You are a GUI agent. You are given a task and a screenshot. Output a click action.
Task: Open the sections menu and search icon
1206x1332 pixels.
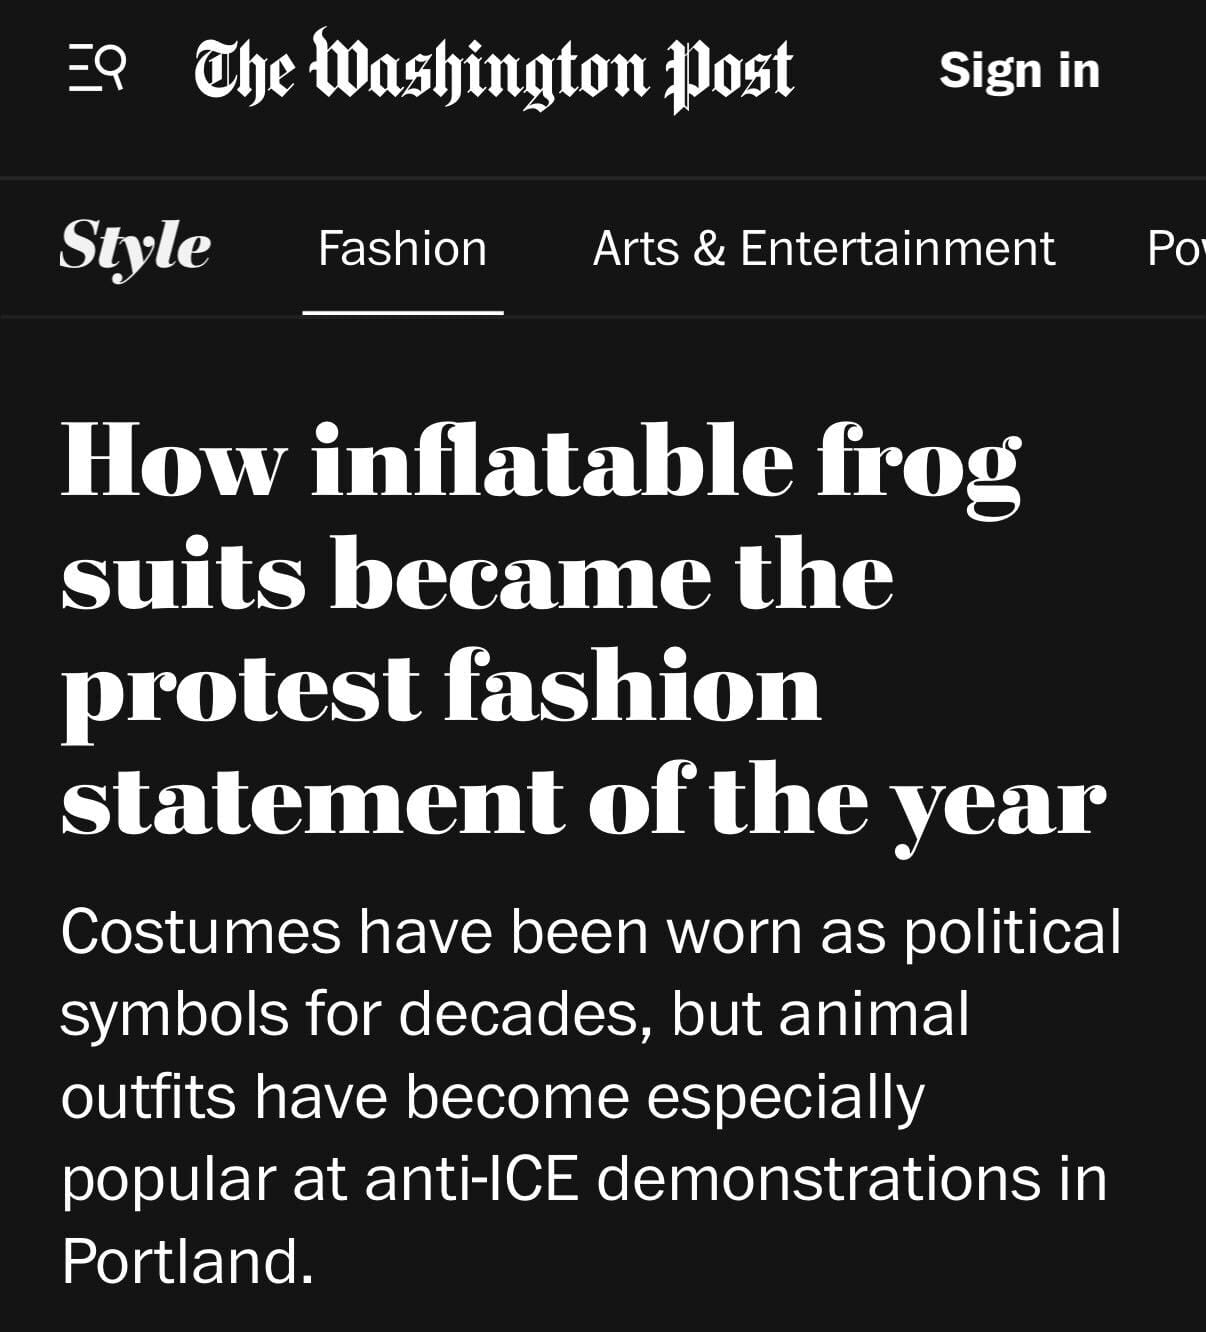pos(97,70)
